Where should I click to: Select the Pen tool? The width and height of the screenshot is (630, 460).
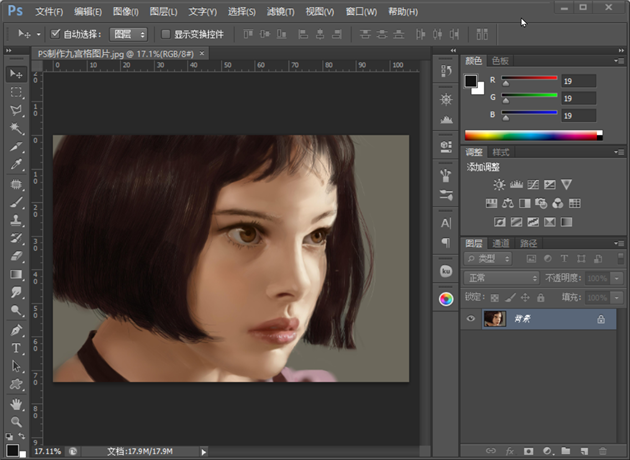pyautogui.click(x=16, y=330)
